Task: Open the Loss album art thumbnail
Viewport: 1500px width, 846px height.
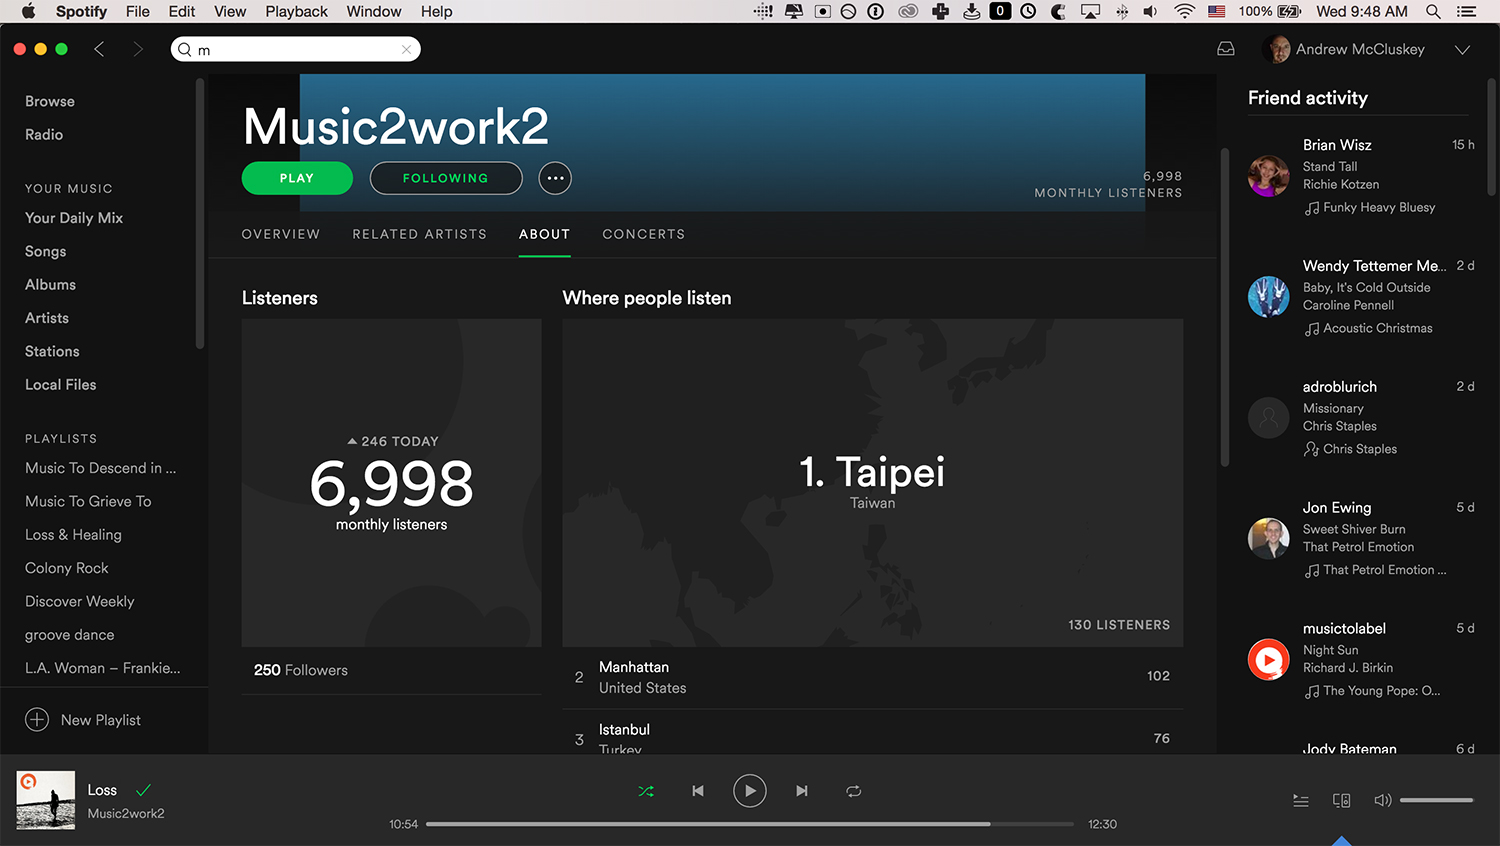Action: [46, 800]
